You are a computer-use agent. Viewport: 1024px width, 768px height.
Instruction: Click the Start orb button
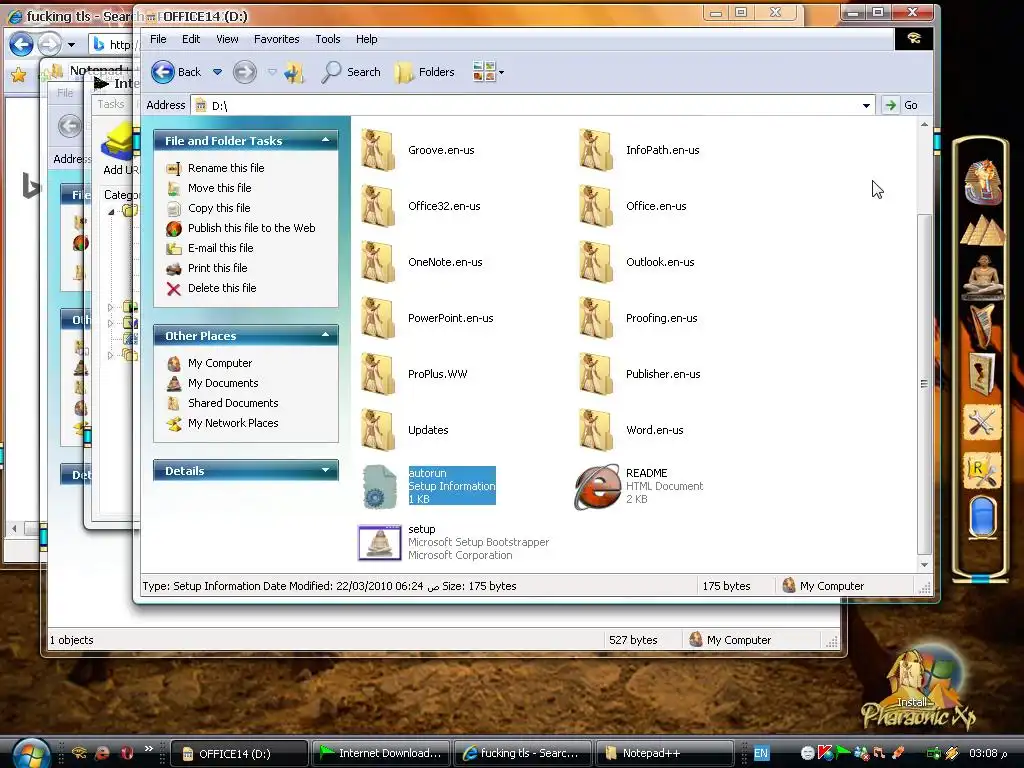point(29,753)
